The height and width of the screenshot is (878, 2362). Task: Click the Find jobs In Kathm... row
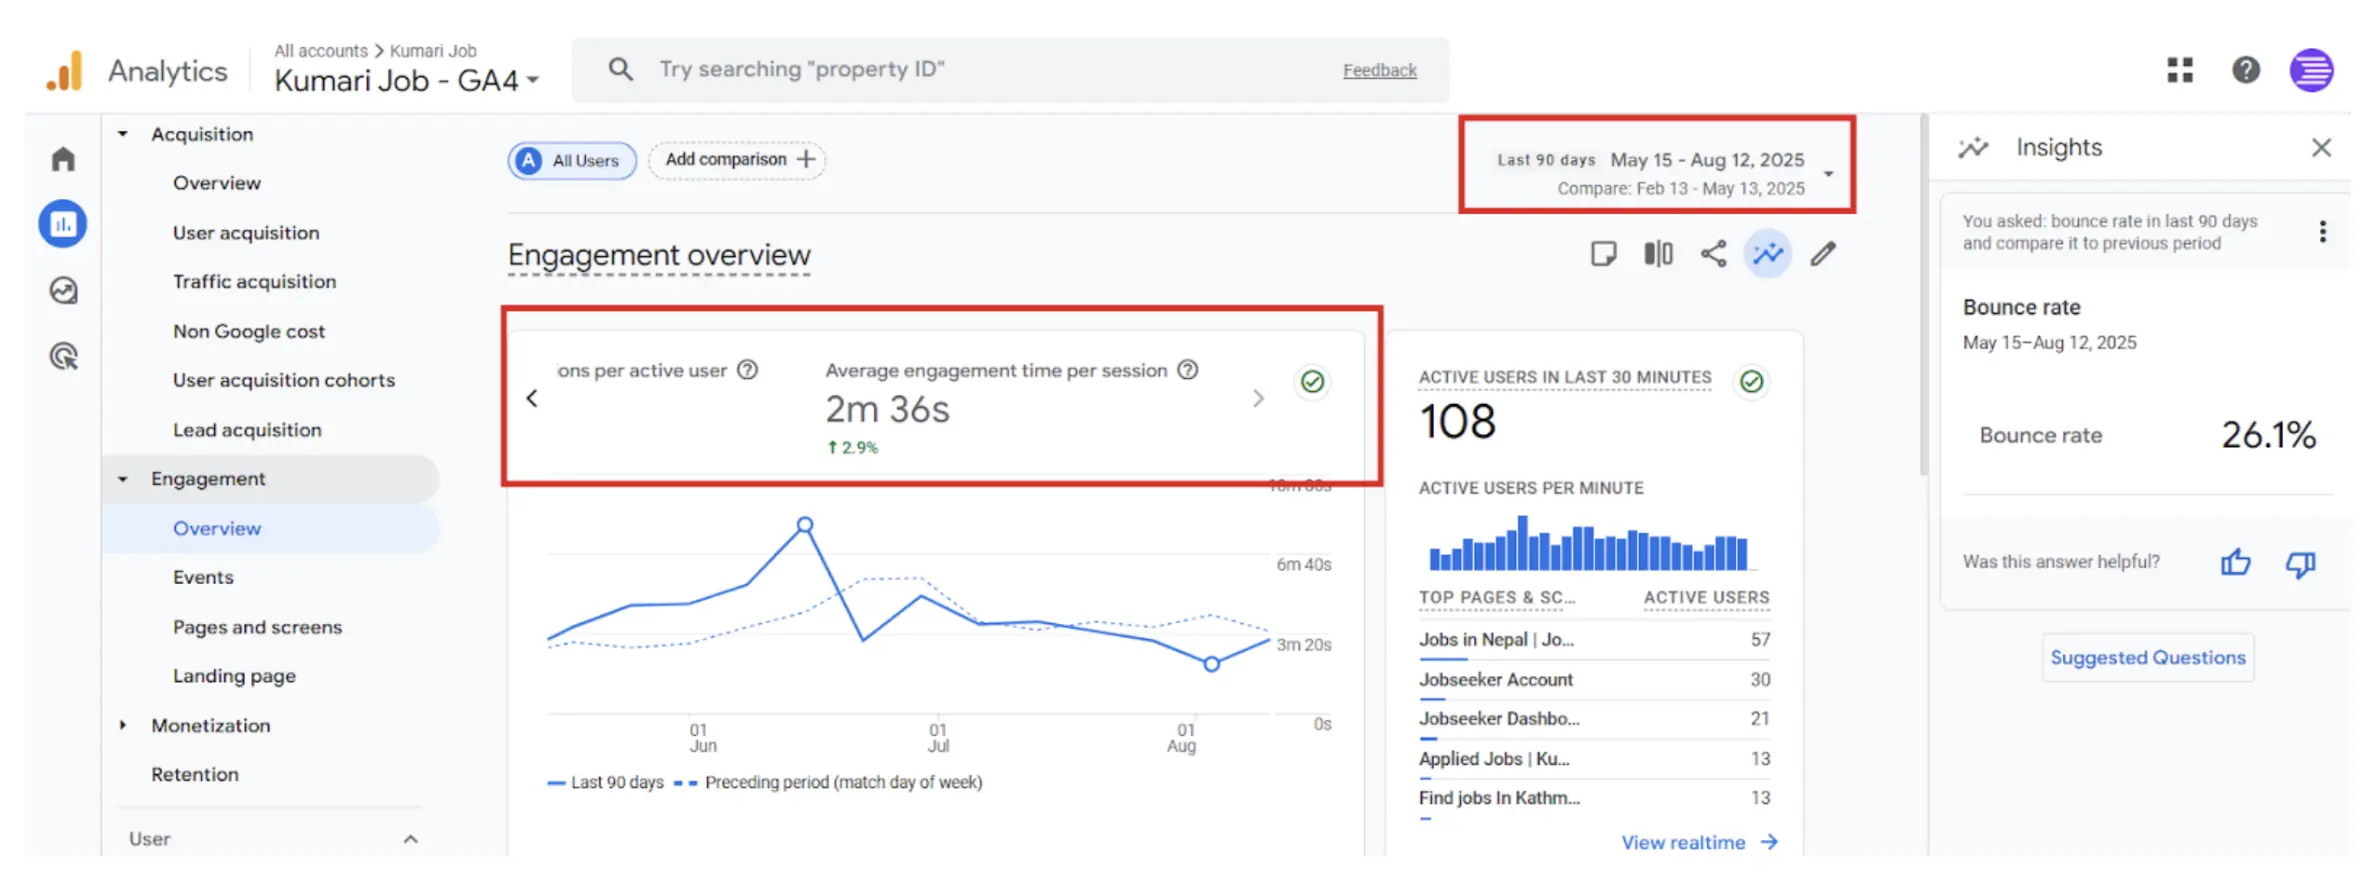pos(1594,798)
